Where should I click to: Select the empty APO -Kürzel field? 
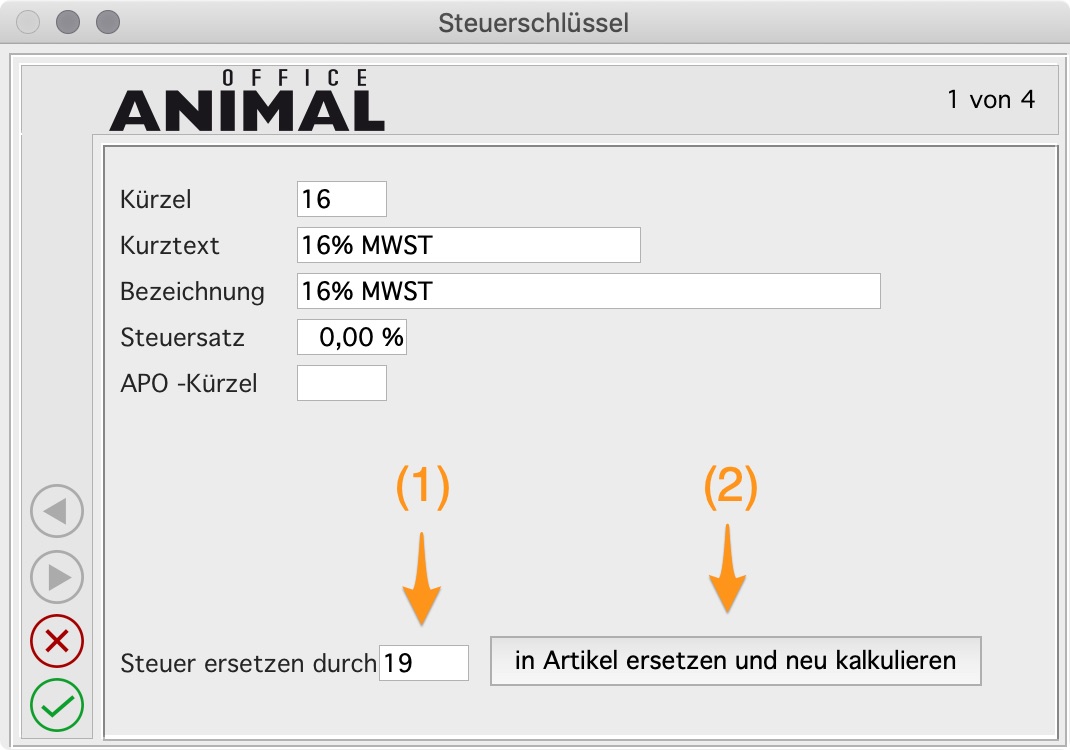click(x=341, y=383)
